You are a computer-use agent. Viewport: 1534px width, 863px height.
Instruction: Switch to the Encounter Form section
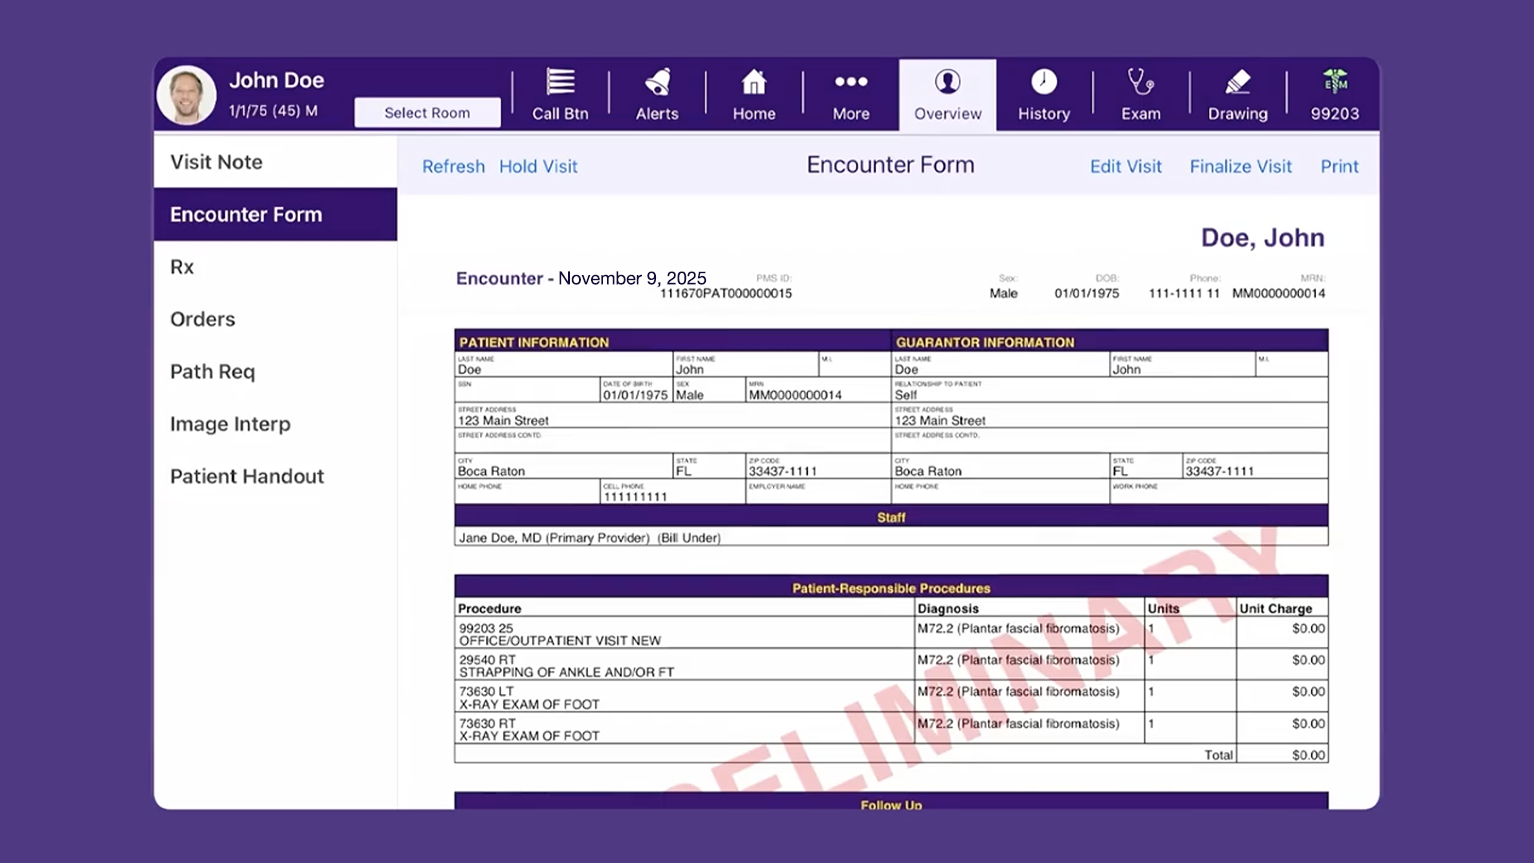click(x=245, y=214)
